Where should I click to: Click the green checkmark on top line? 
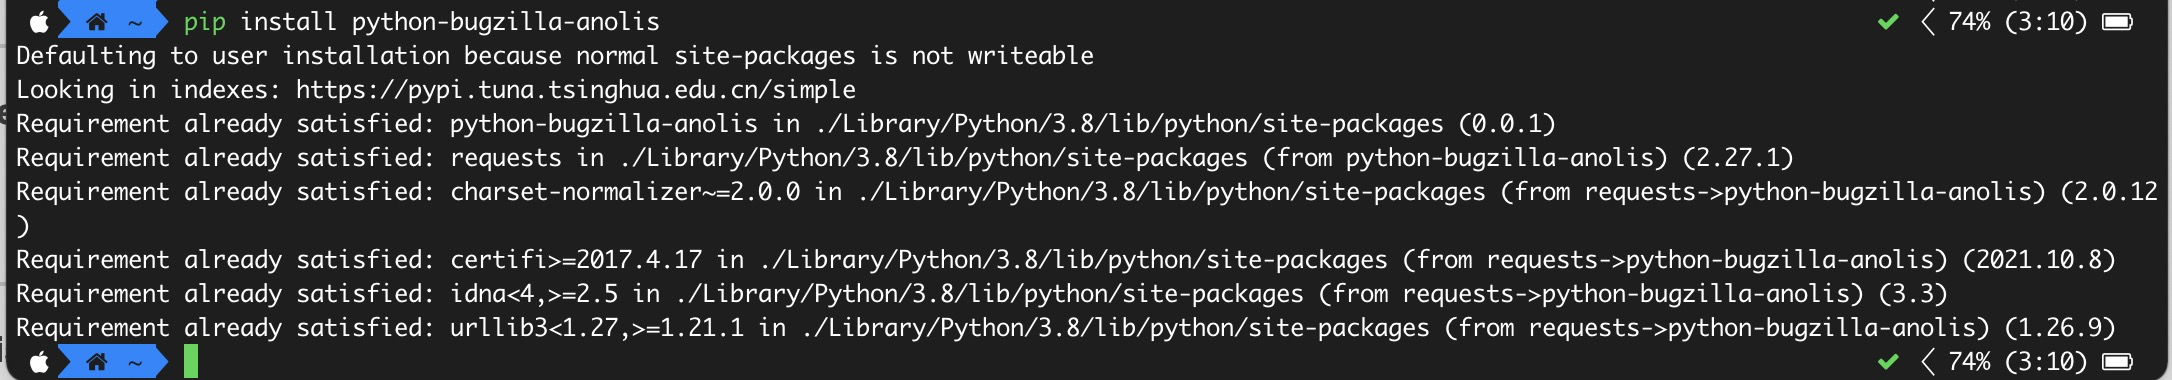pos(1888,22)
